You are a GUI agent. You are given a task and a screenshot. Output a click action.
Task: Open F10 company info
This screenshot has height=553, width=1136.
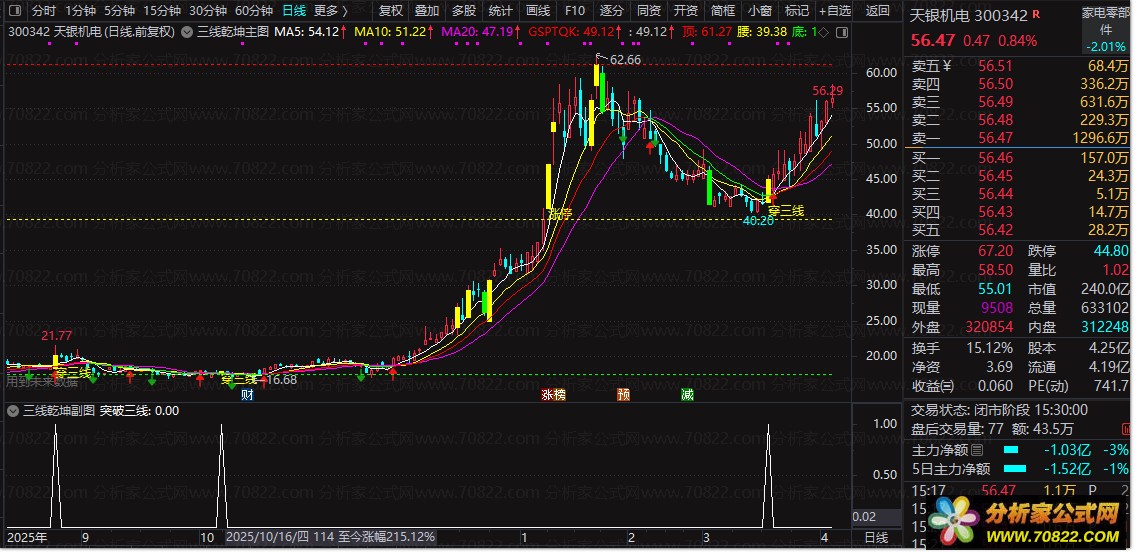pyautogui.click(x=574, y=11)
